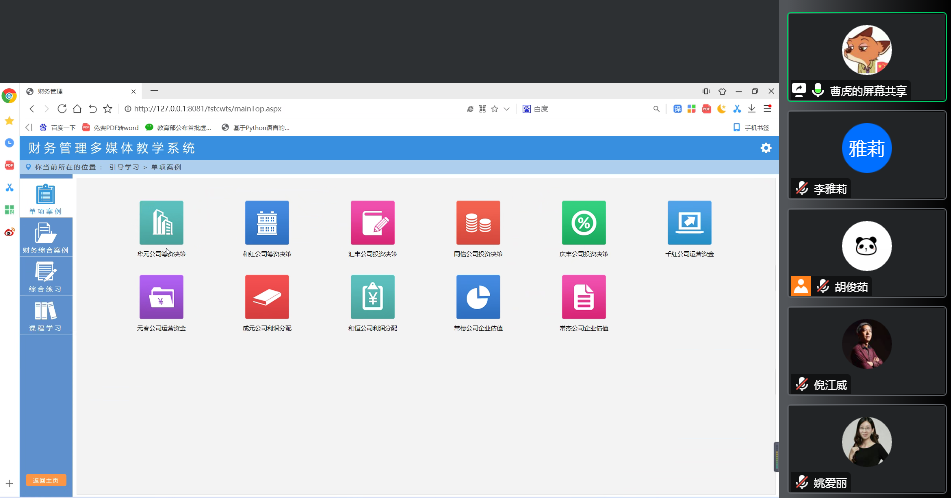Open the settings gear in blue header
951x498 pixels.
coord(766,148)
